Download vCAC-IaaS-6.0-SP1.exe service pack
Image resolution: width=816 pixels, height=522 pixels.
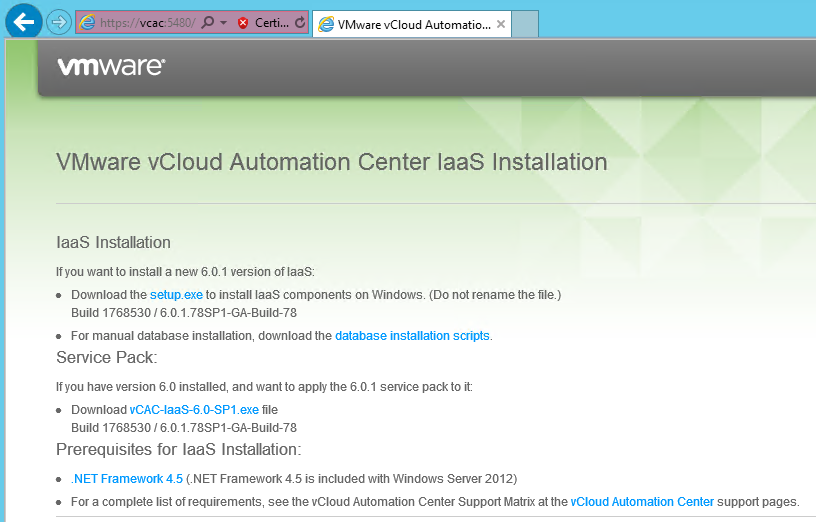coord(194,410)
